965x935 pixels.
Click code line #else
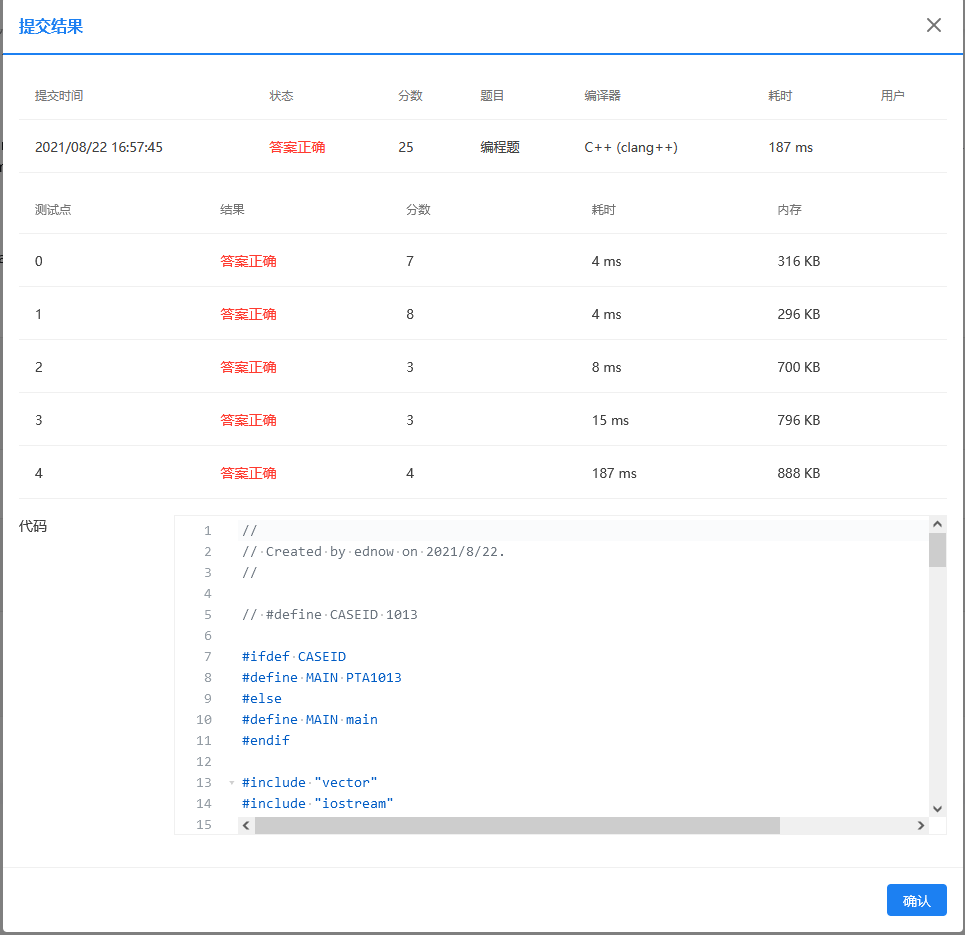[262, 698]
